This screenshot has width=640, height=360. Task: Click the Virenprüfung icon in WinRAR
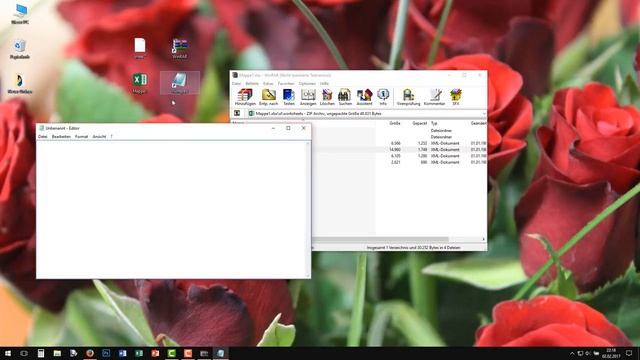tap(408, 97)
